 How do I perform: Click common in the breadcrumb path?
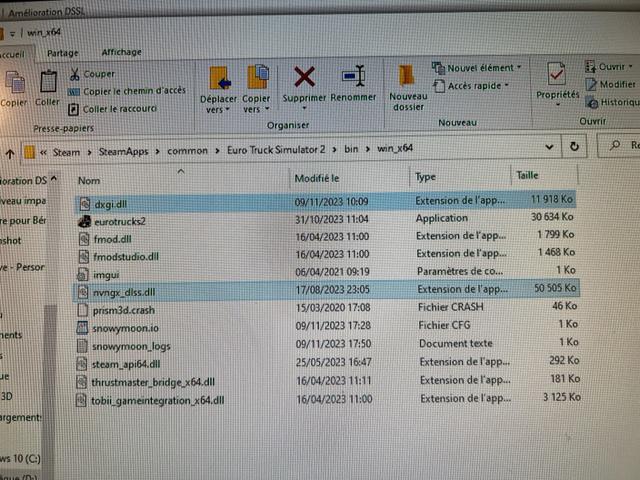pos(187,151)
